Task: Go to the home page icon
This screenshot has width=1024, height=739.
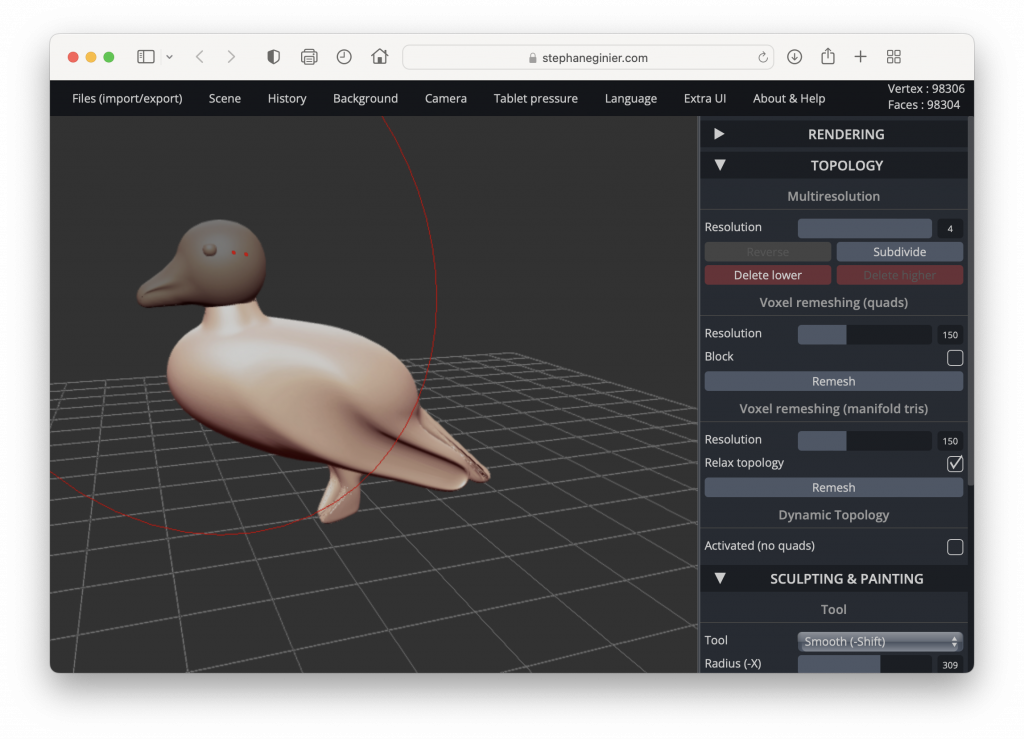Action: (x=379, y=57)
